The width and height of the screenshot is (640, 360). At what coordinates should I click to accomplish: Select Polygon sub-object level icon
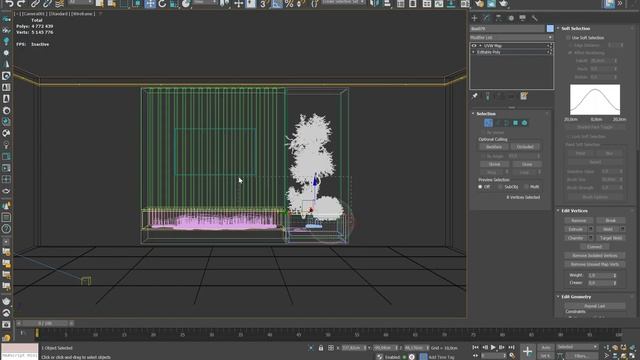coord(516,123)
